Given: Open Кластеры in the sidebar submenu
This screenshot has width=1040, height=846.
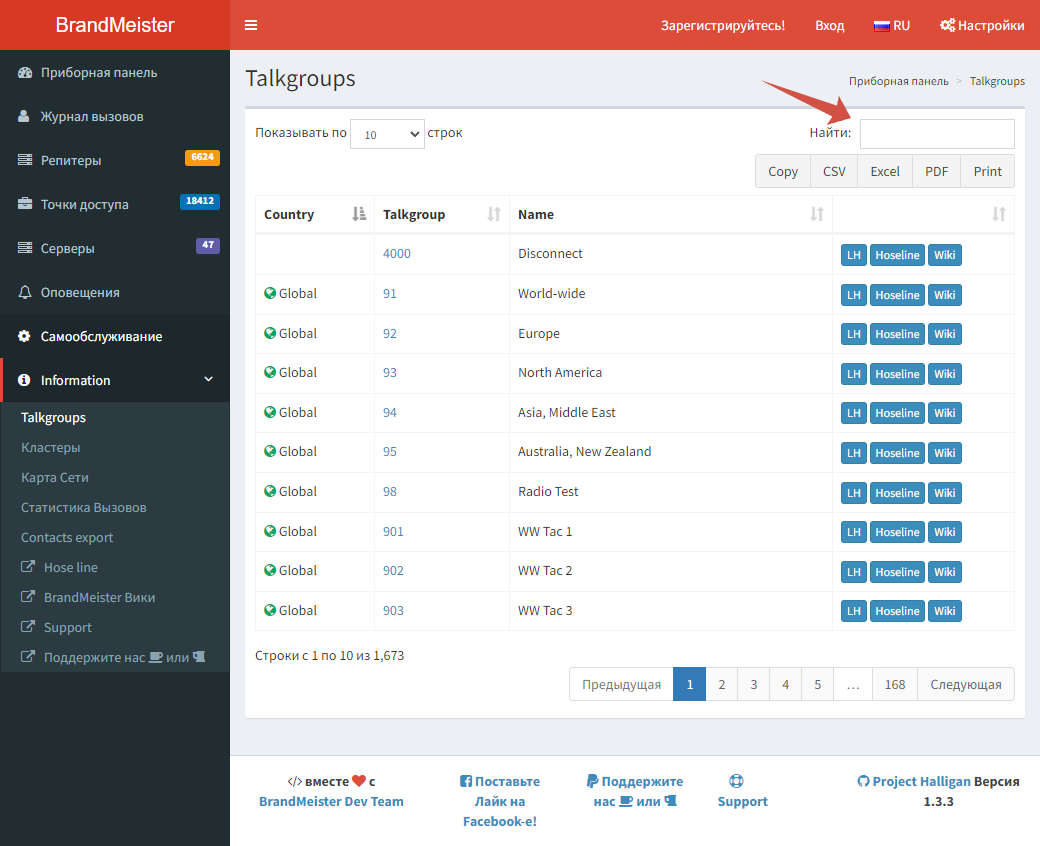Looking at the screenshot, I should (x=50, y=448).
